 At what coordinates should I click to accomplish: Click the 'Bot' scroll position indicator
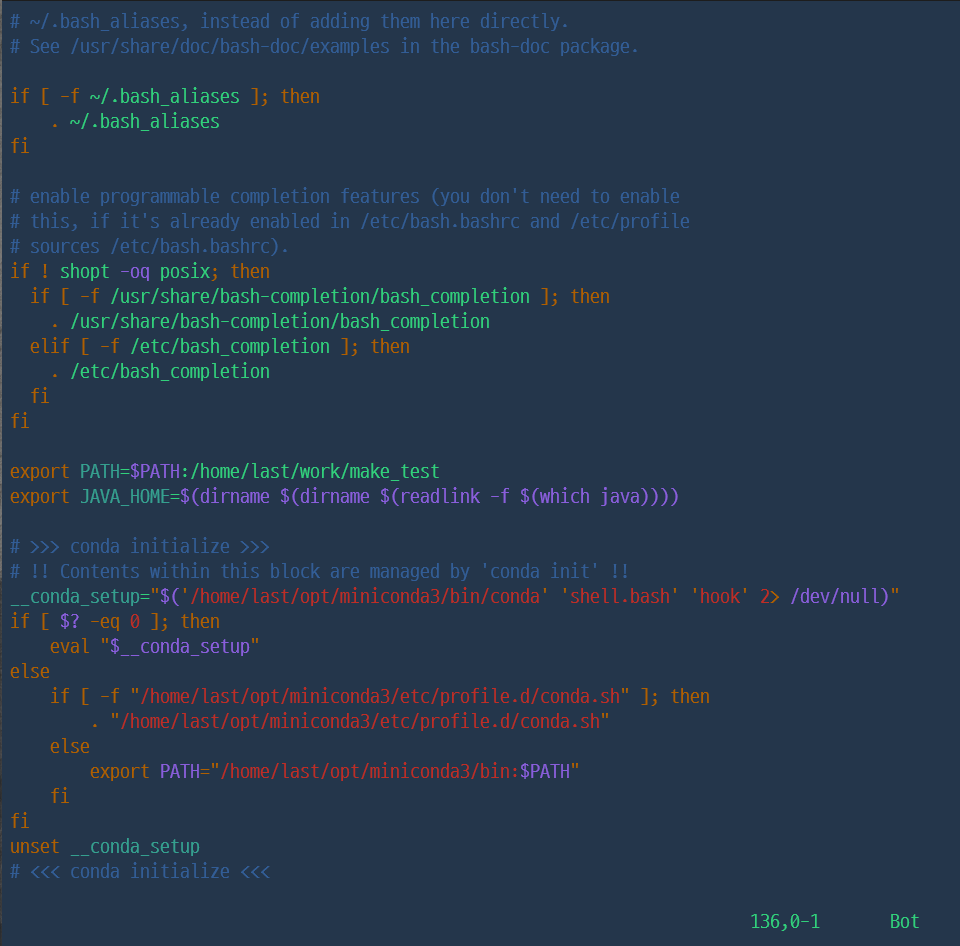(x=905, y=922)
